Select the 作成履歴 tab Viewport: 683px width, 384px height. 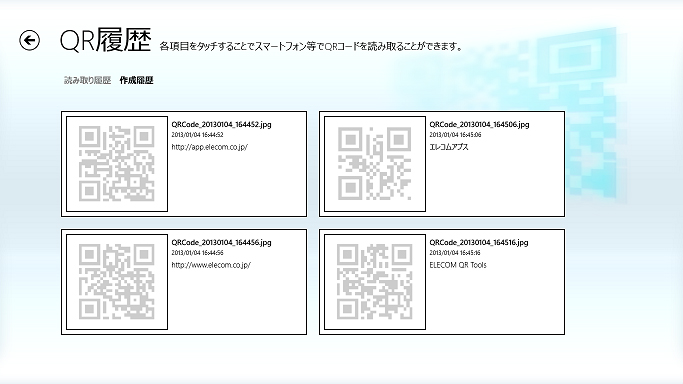tap(136, 80)
